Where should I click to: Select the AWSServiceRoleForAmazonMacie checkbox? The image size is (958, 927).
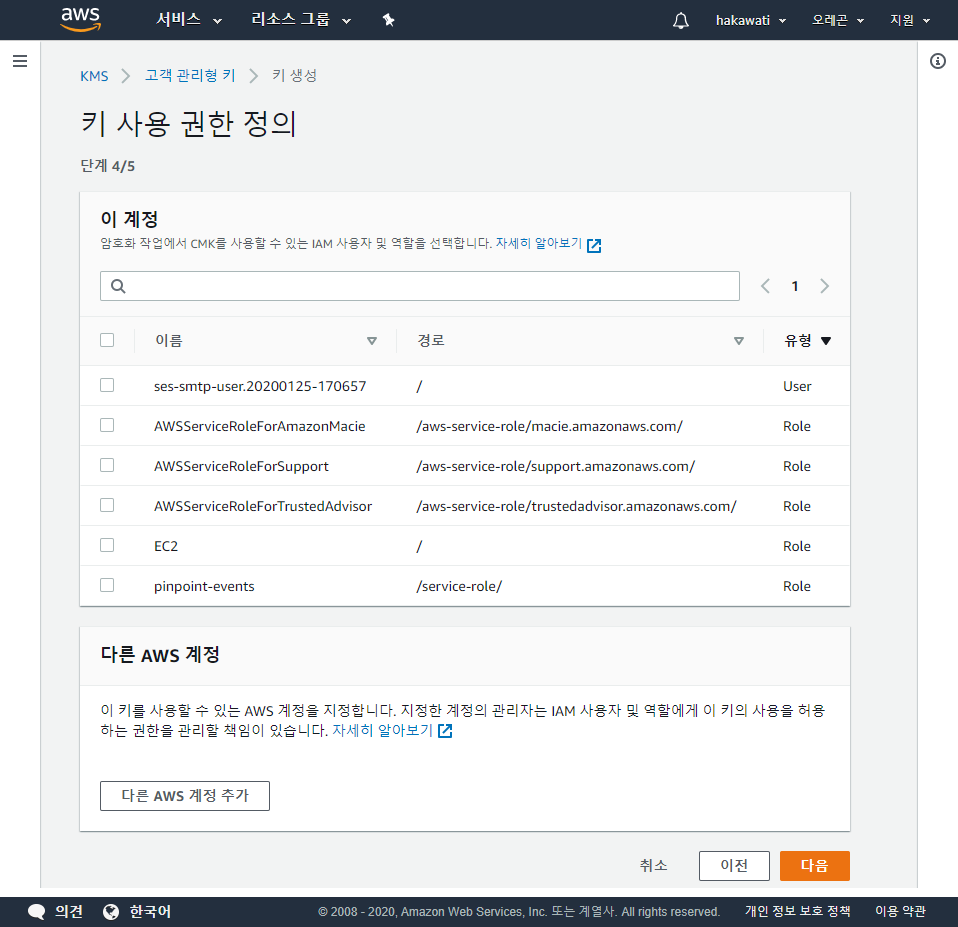107,425
